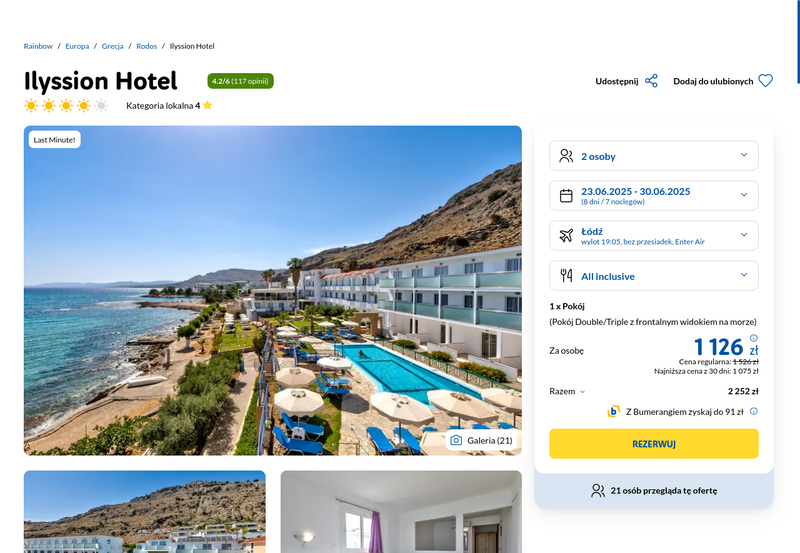Expand the Razem total price breakdown

(x=567, y=391)
